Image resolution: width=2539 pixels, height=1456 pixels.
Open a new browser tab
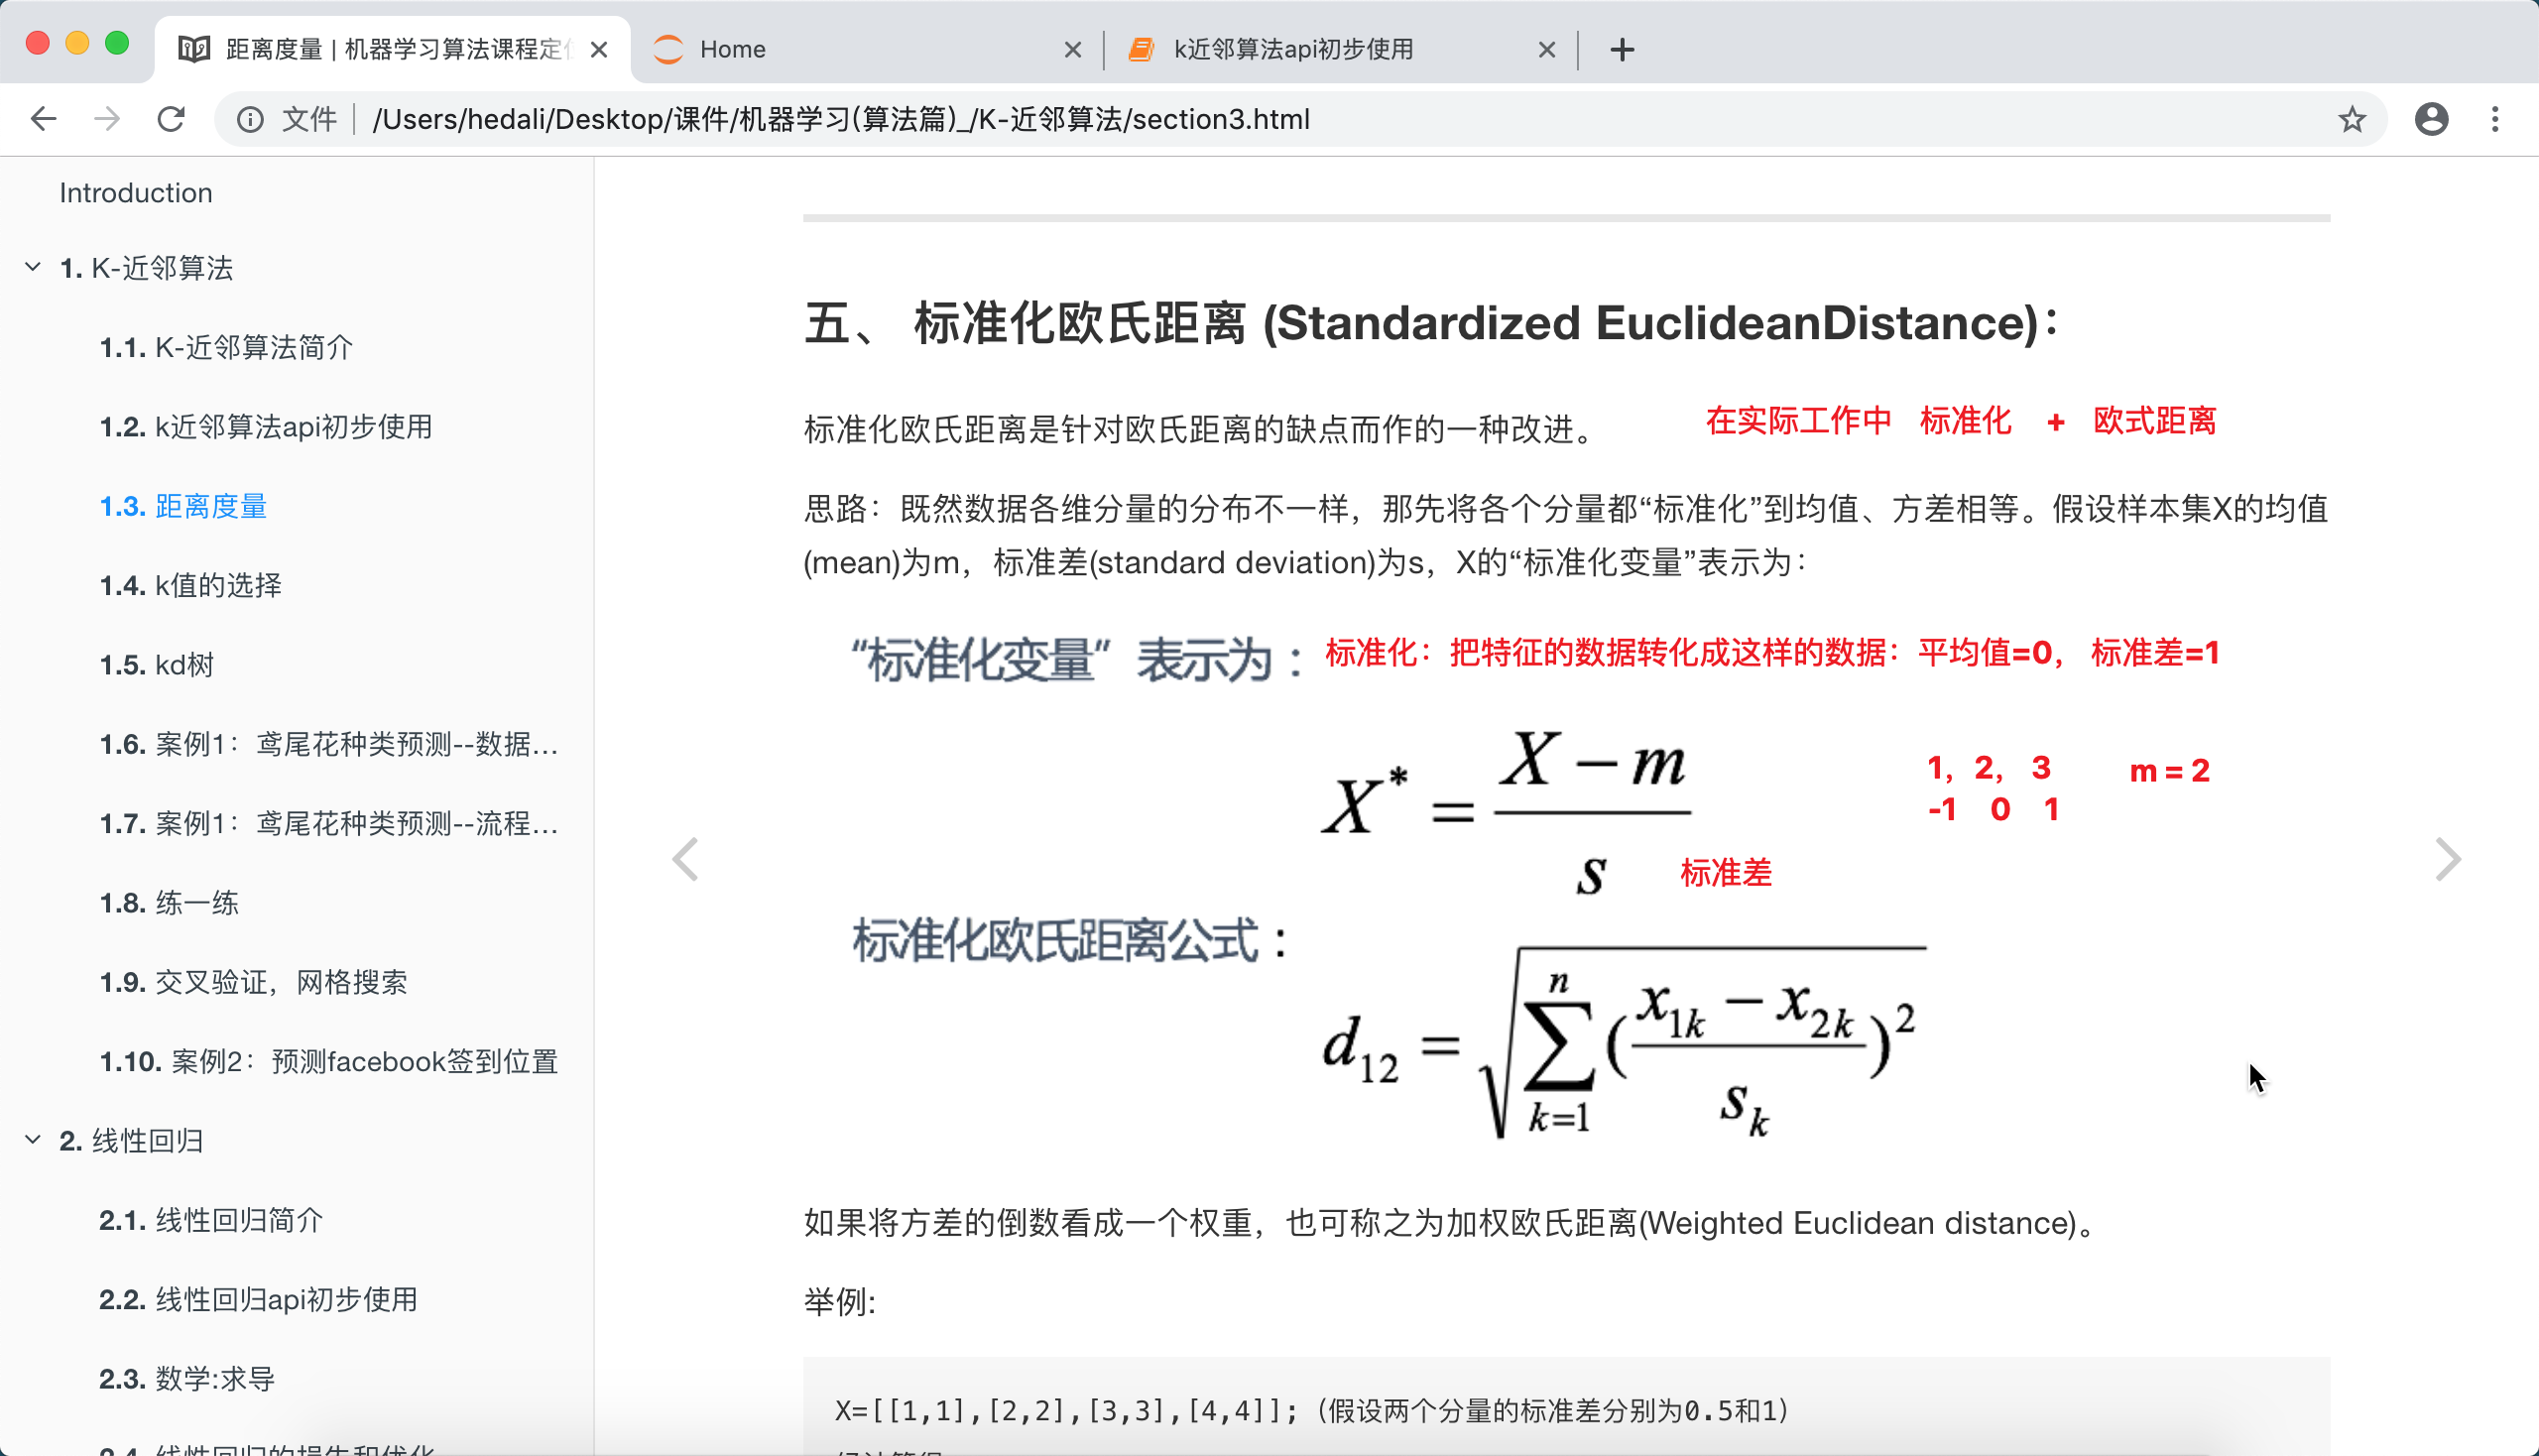click(1622, 49)
